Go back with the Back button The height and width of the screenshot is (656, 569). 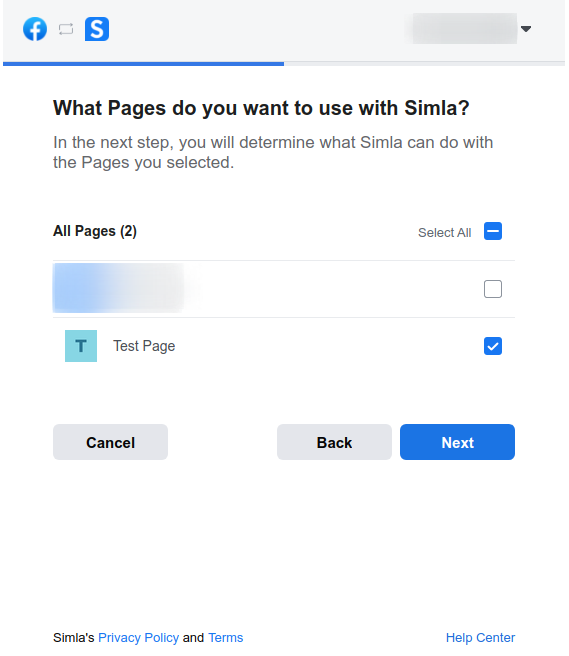[x=334, y=442]
